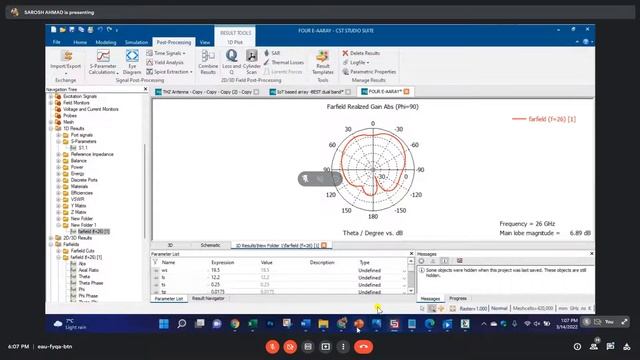
Task: Open Meet meeting details info icon
Action: [577, 347]
